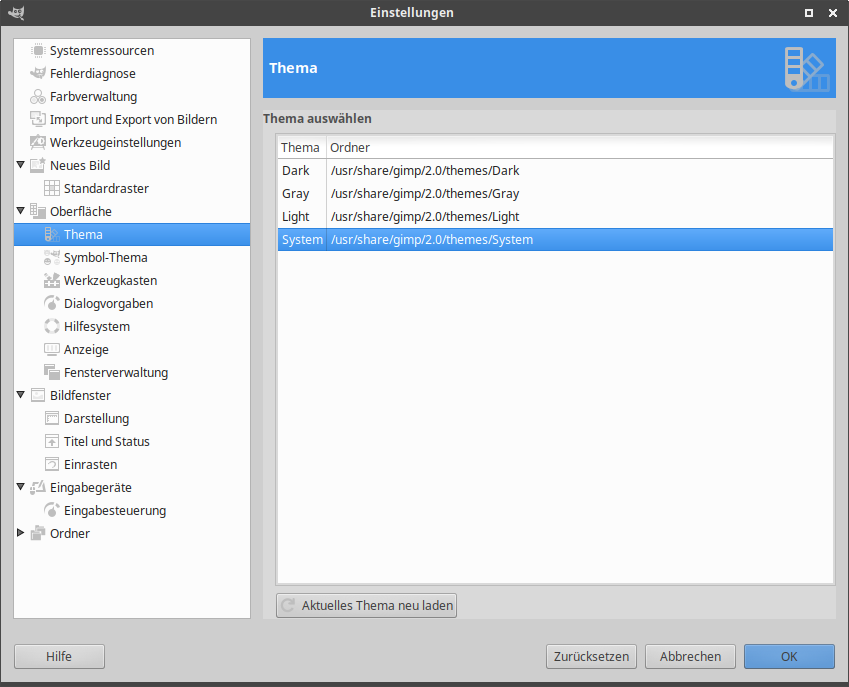Open the Einrasten page
This screenshot has width=849, height=687.
pos(90,464)
